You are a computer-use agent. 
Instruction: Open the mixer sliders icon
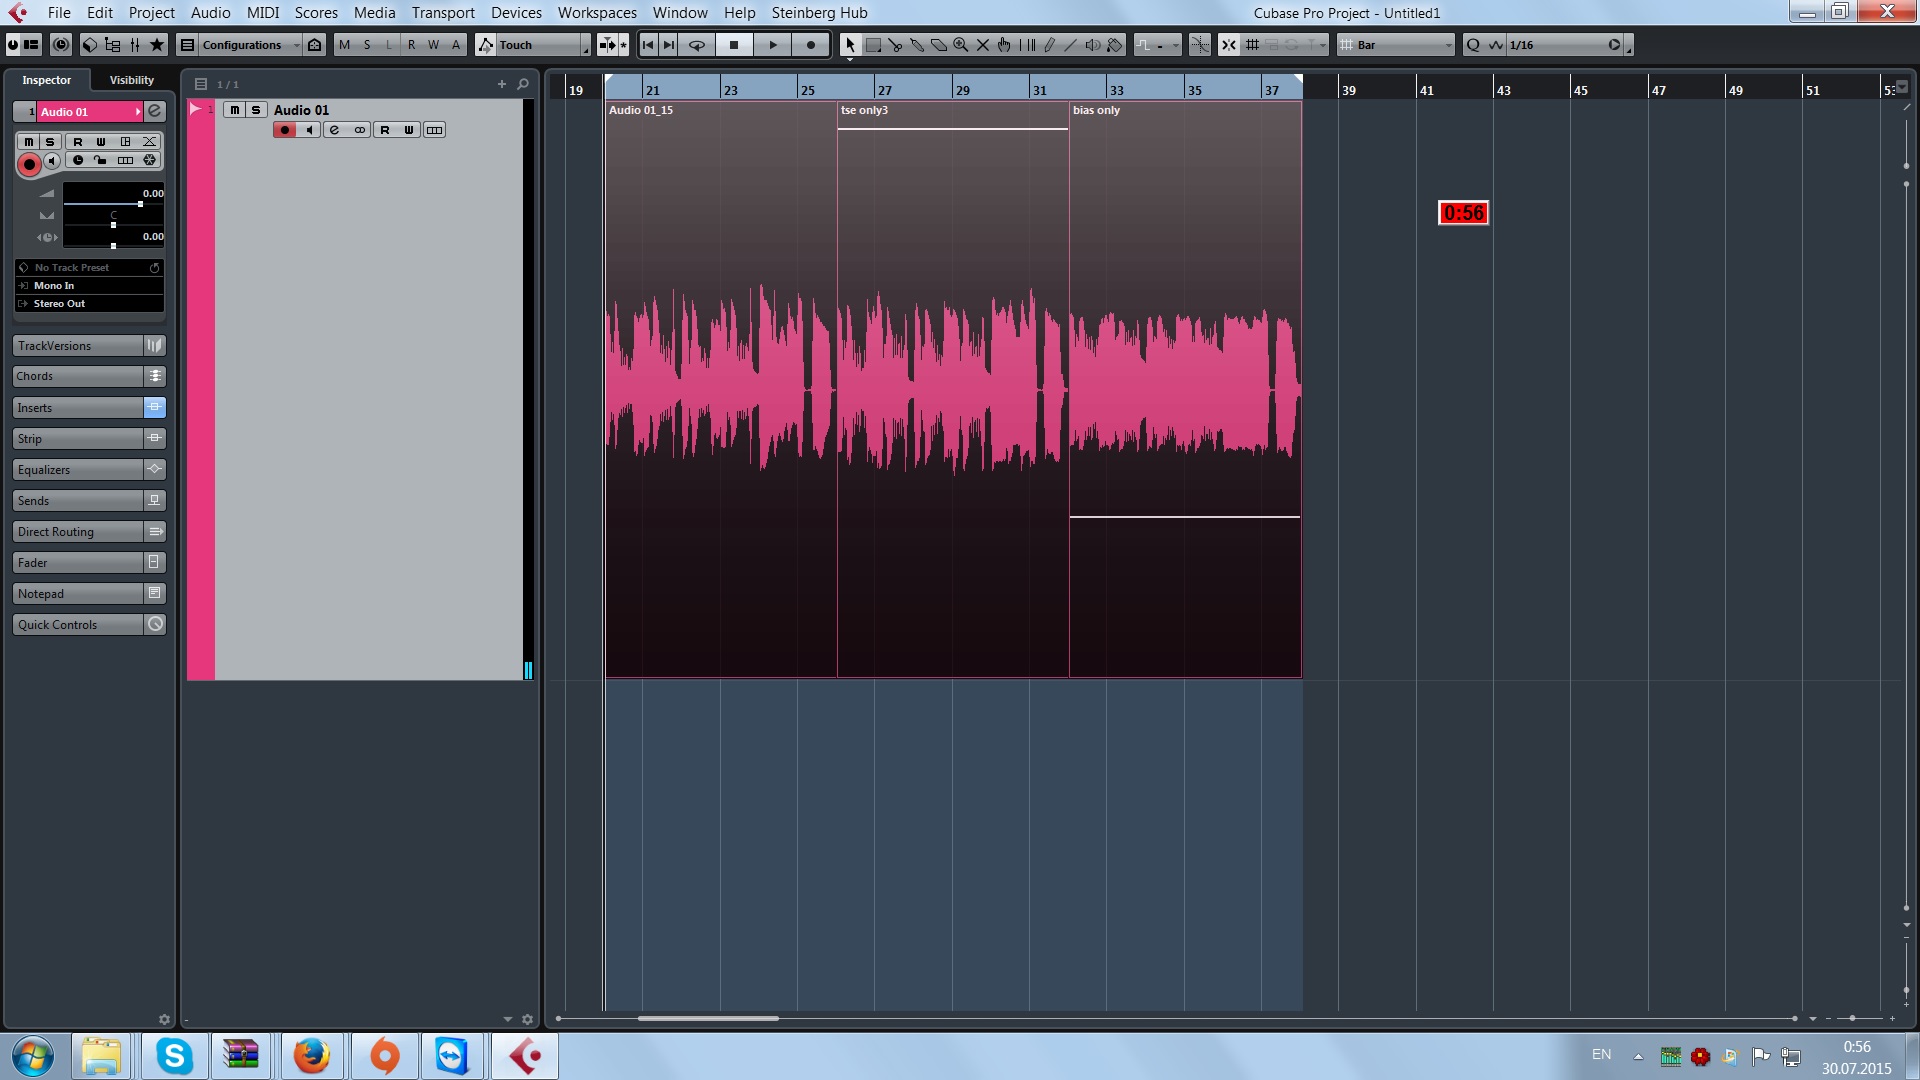tap(135, 45)
